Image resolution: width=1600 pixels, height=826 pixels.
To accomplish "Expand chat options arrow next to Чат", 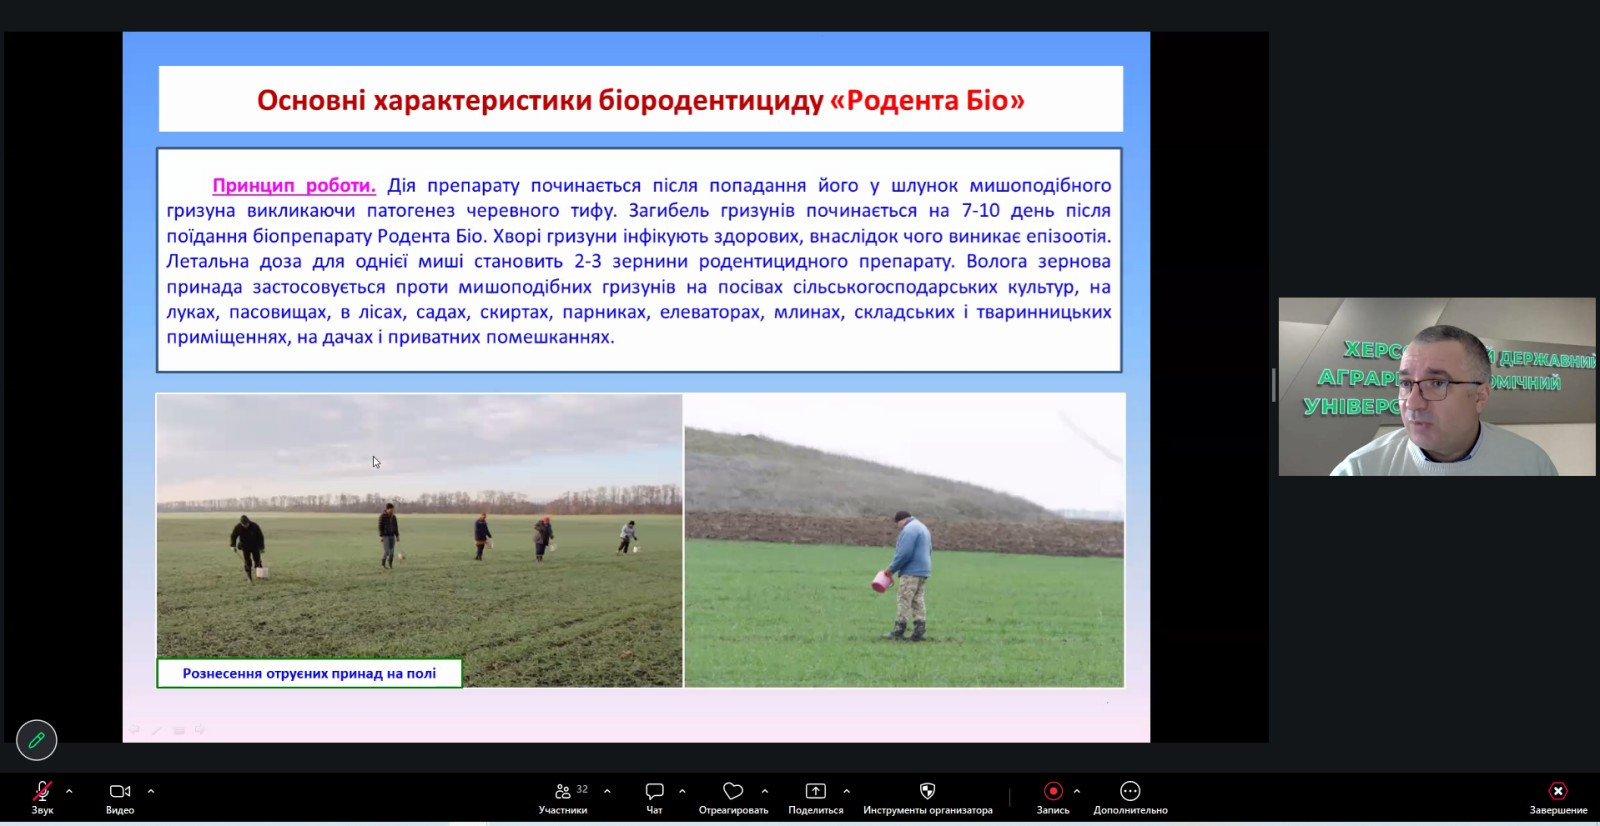I will coord(682,791).
